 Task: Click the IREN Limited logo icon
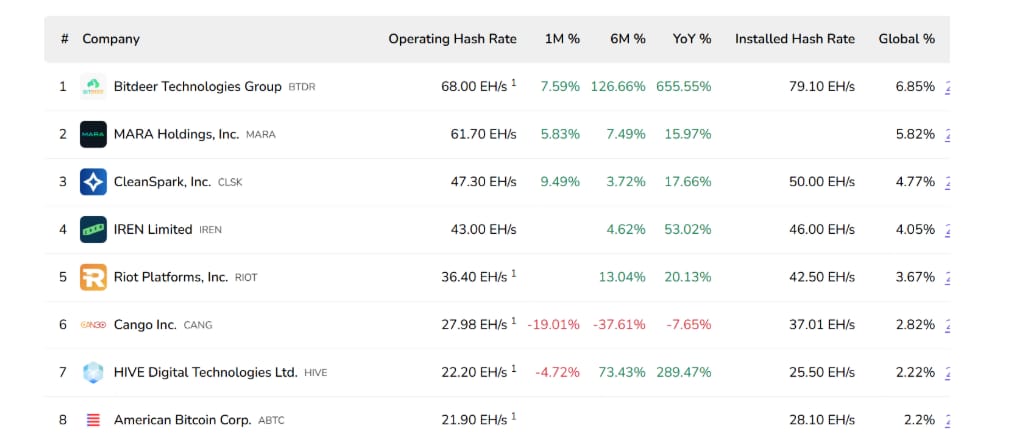pyautogui.click(x=93, y=229)
